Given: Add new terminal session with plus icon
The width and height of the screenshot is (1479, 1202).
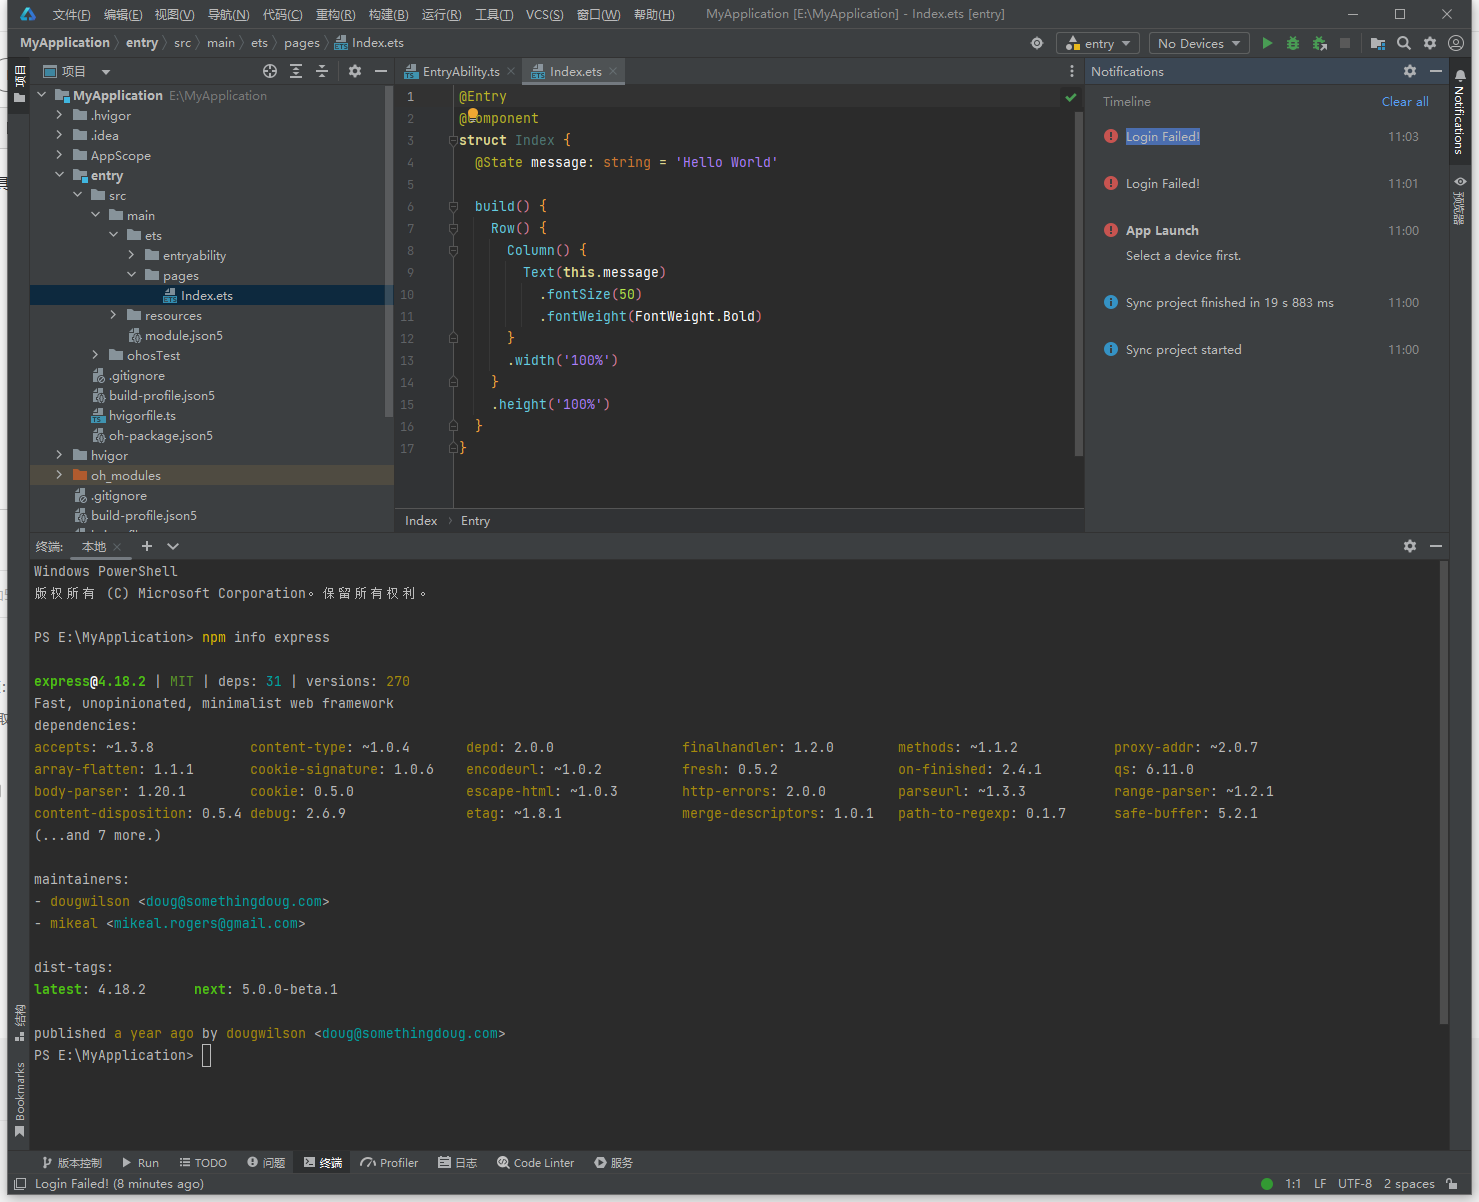Looking at the screenshot, I should click(147, 546).
